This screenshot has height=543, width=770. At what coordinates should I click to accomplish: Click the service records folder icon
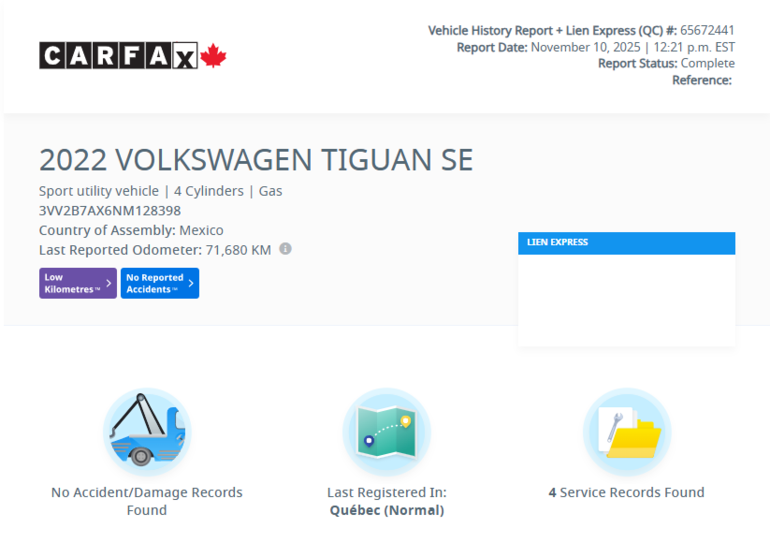(626, 431)
